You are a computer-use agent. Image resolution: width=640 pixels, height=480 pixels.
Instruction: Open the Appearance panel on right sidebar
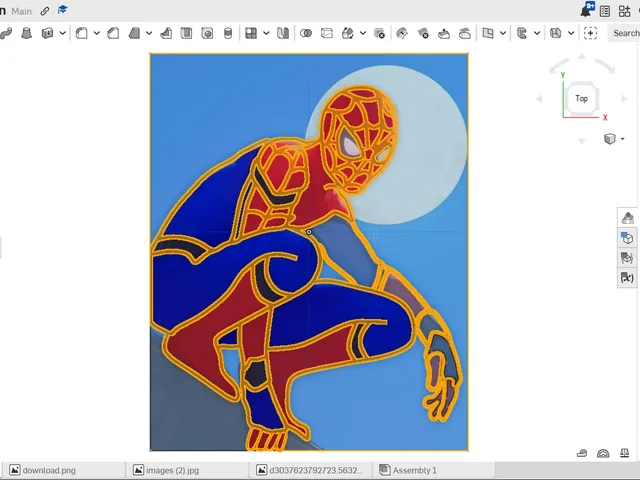pyautogui.click(x=627, y=218)
